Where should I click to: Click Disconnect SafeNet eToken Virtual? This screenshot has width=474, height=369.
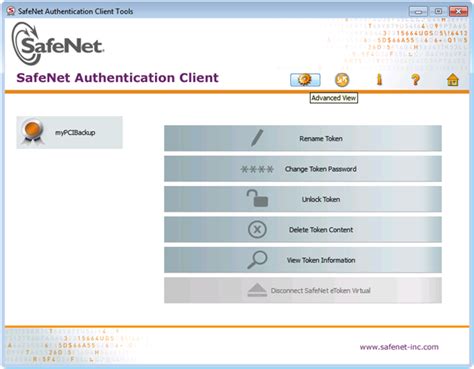303,290
